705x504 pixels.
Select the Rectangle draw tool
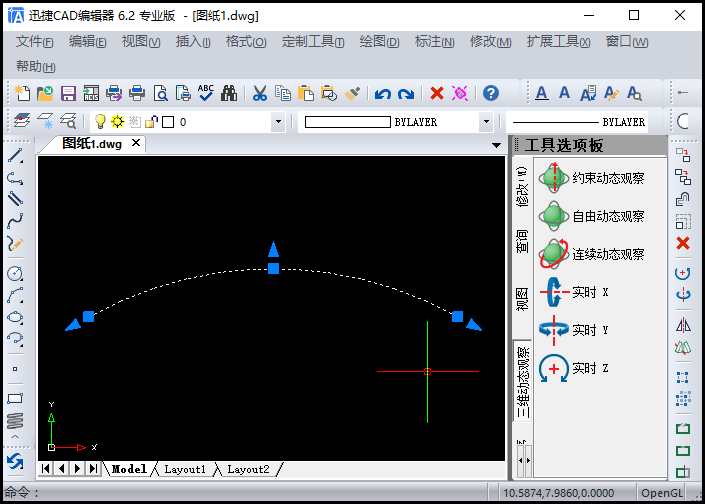(15, 398)
